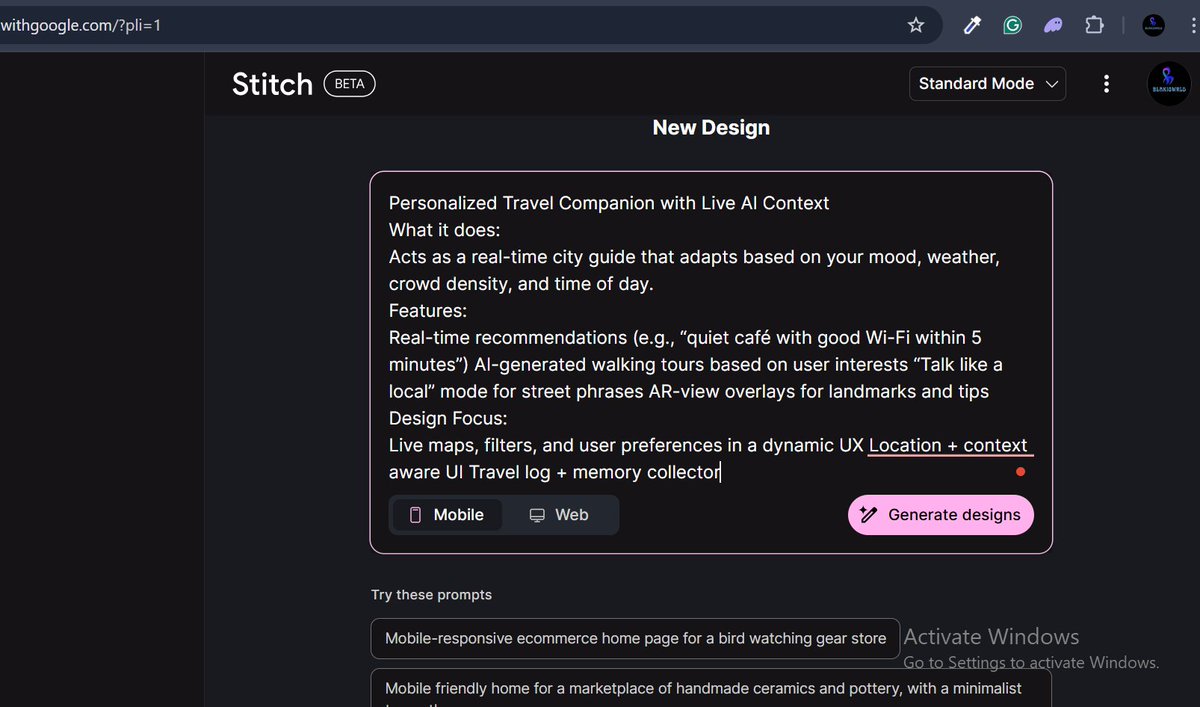
Task: Click the "New Design" heading
Action: (711, 128)
